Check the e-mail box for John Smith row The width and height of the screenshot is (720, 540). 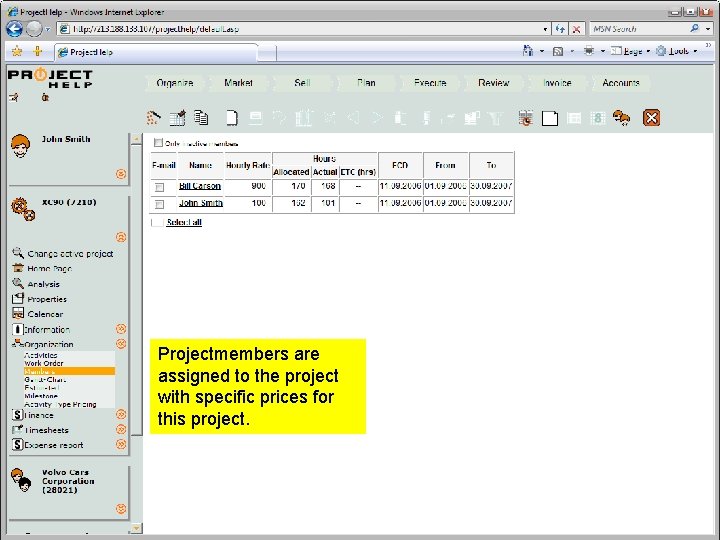[x=159, y=204]
